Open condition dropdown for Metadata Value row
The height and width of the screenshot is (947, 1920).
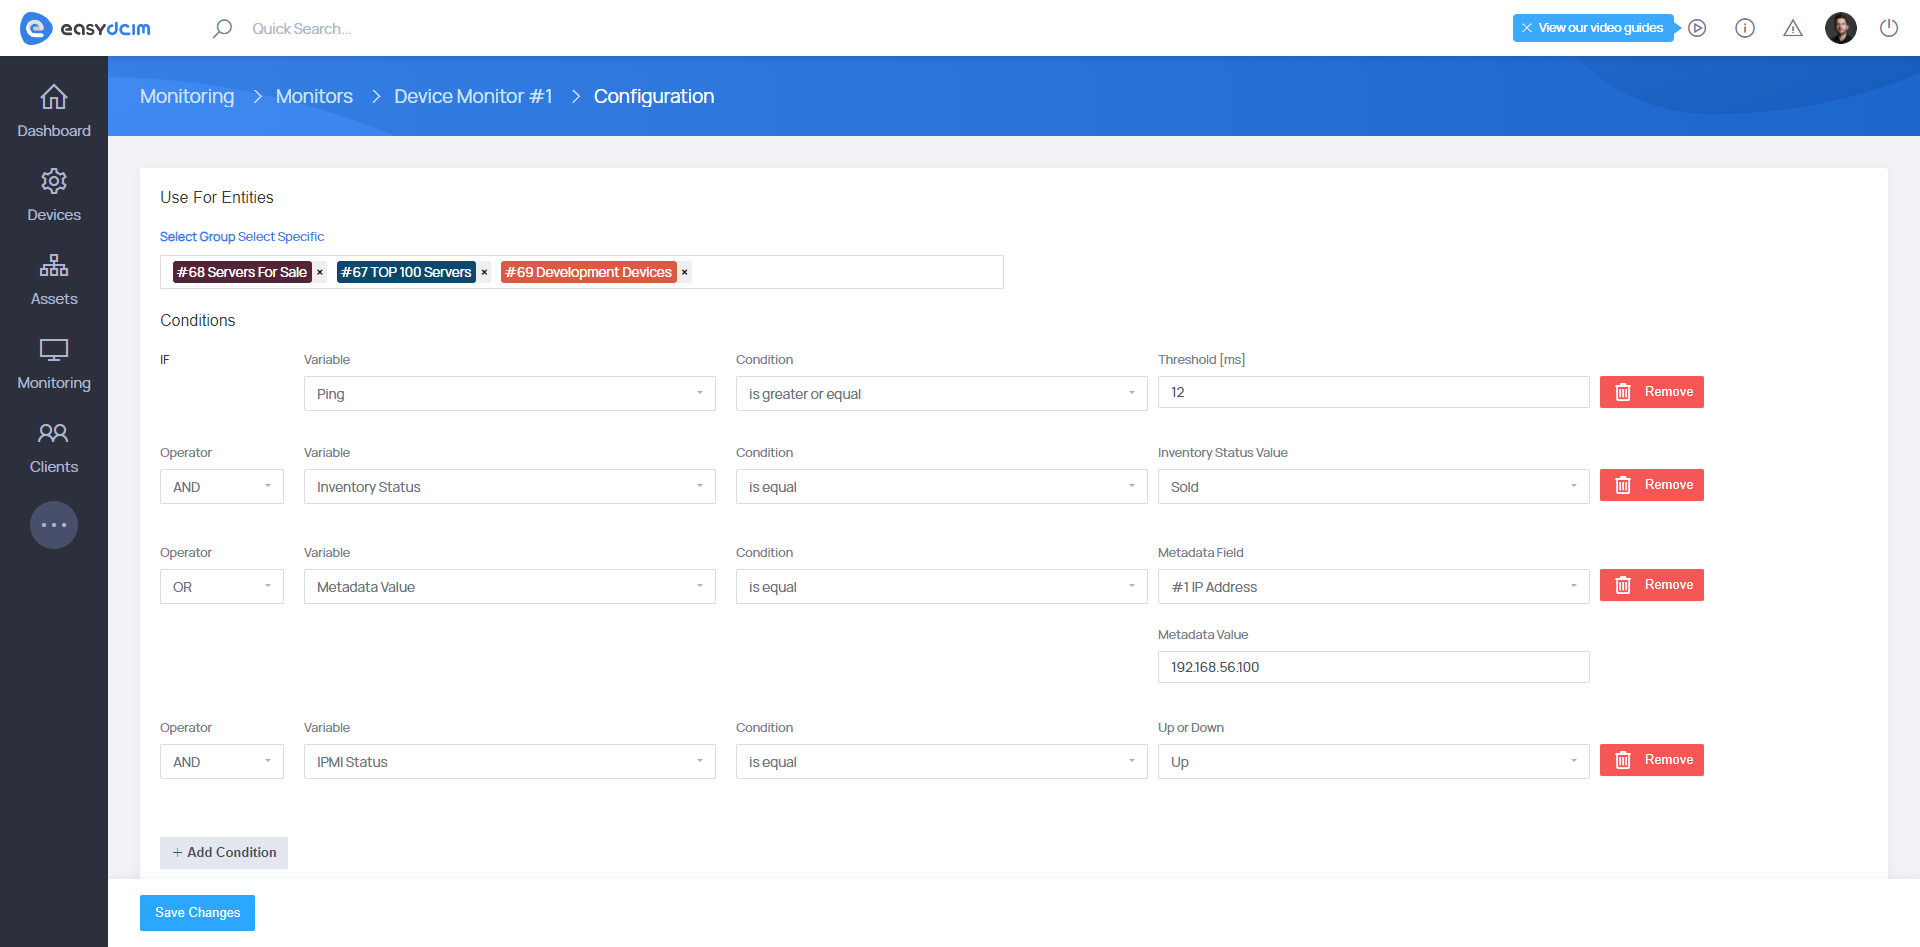coord(942,587)
